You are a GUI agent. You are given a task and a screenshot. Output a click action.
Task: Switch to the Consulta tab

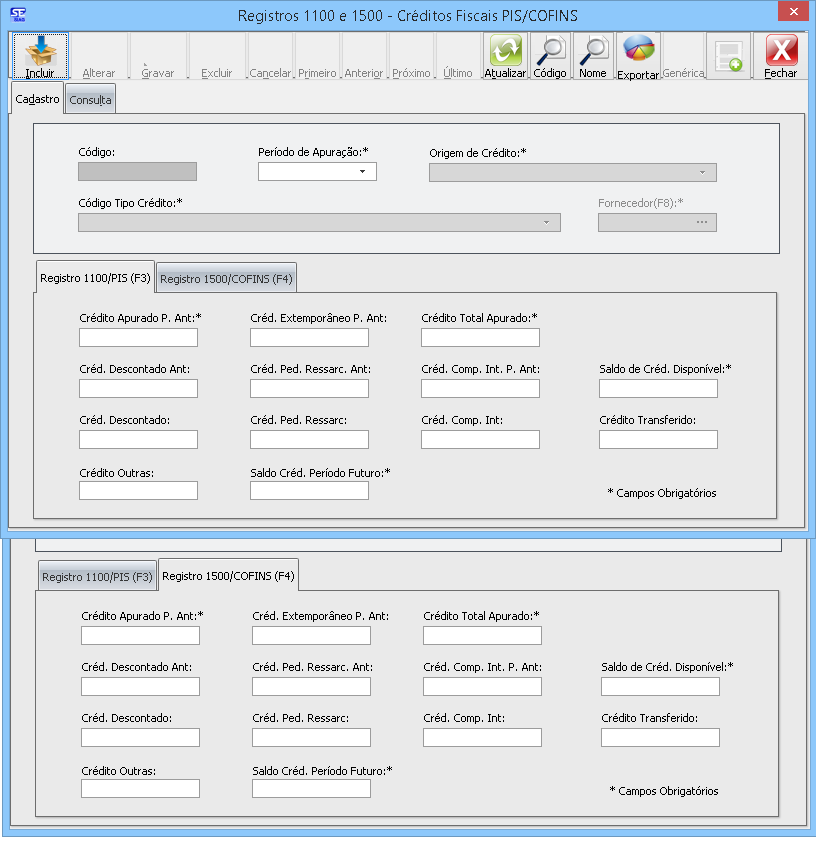tap(90, 100)
